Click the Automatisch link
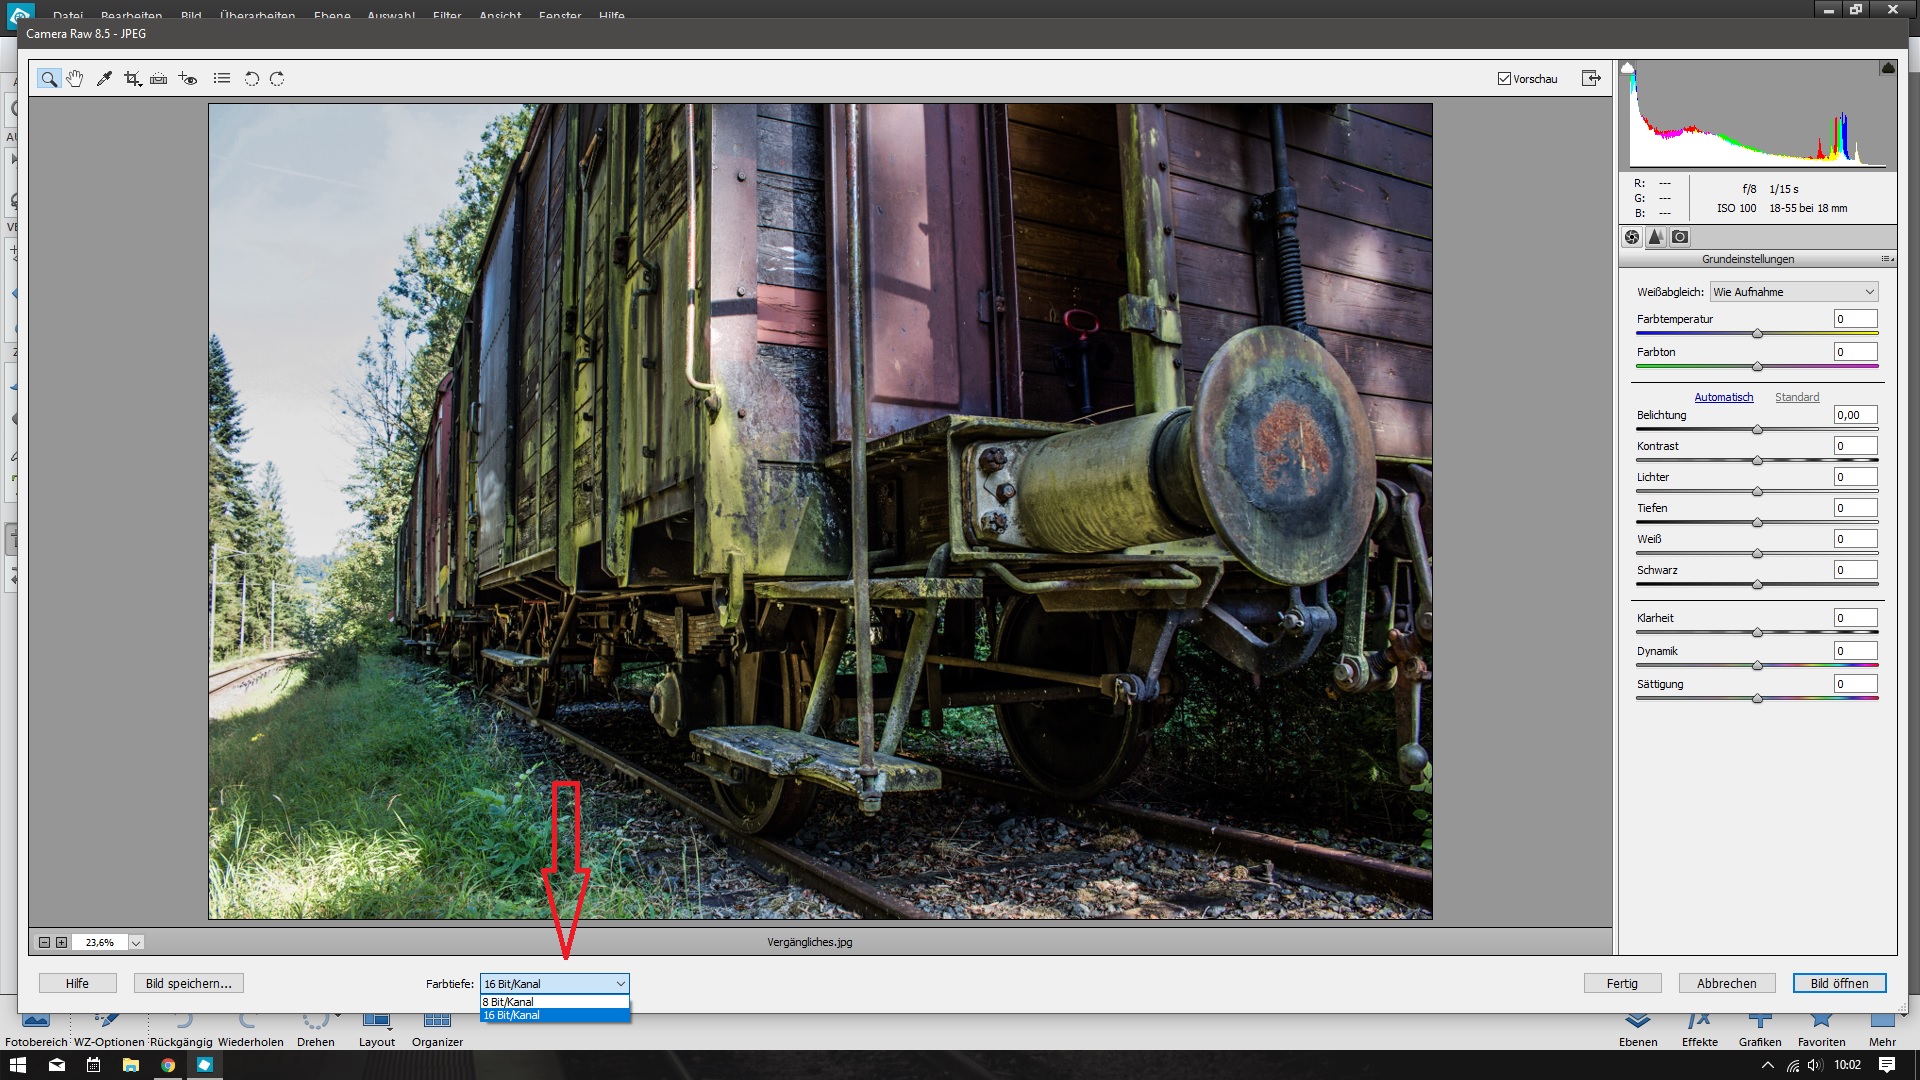The image size is (1920, 1080). pyautogui.click(x=1723, y=397)
